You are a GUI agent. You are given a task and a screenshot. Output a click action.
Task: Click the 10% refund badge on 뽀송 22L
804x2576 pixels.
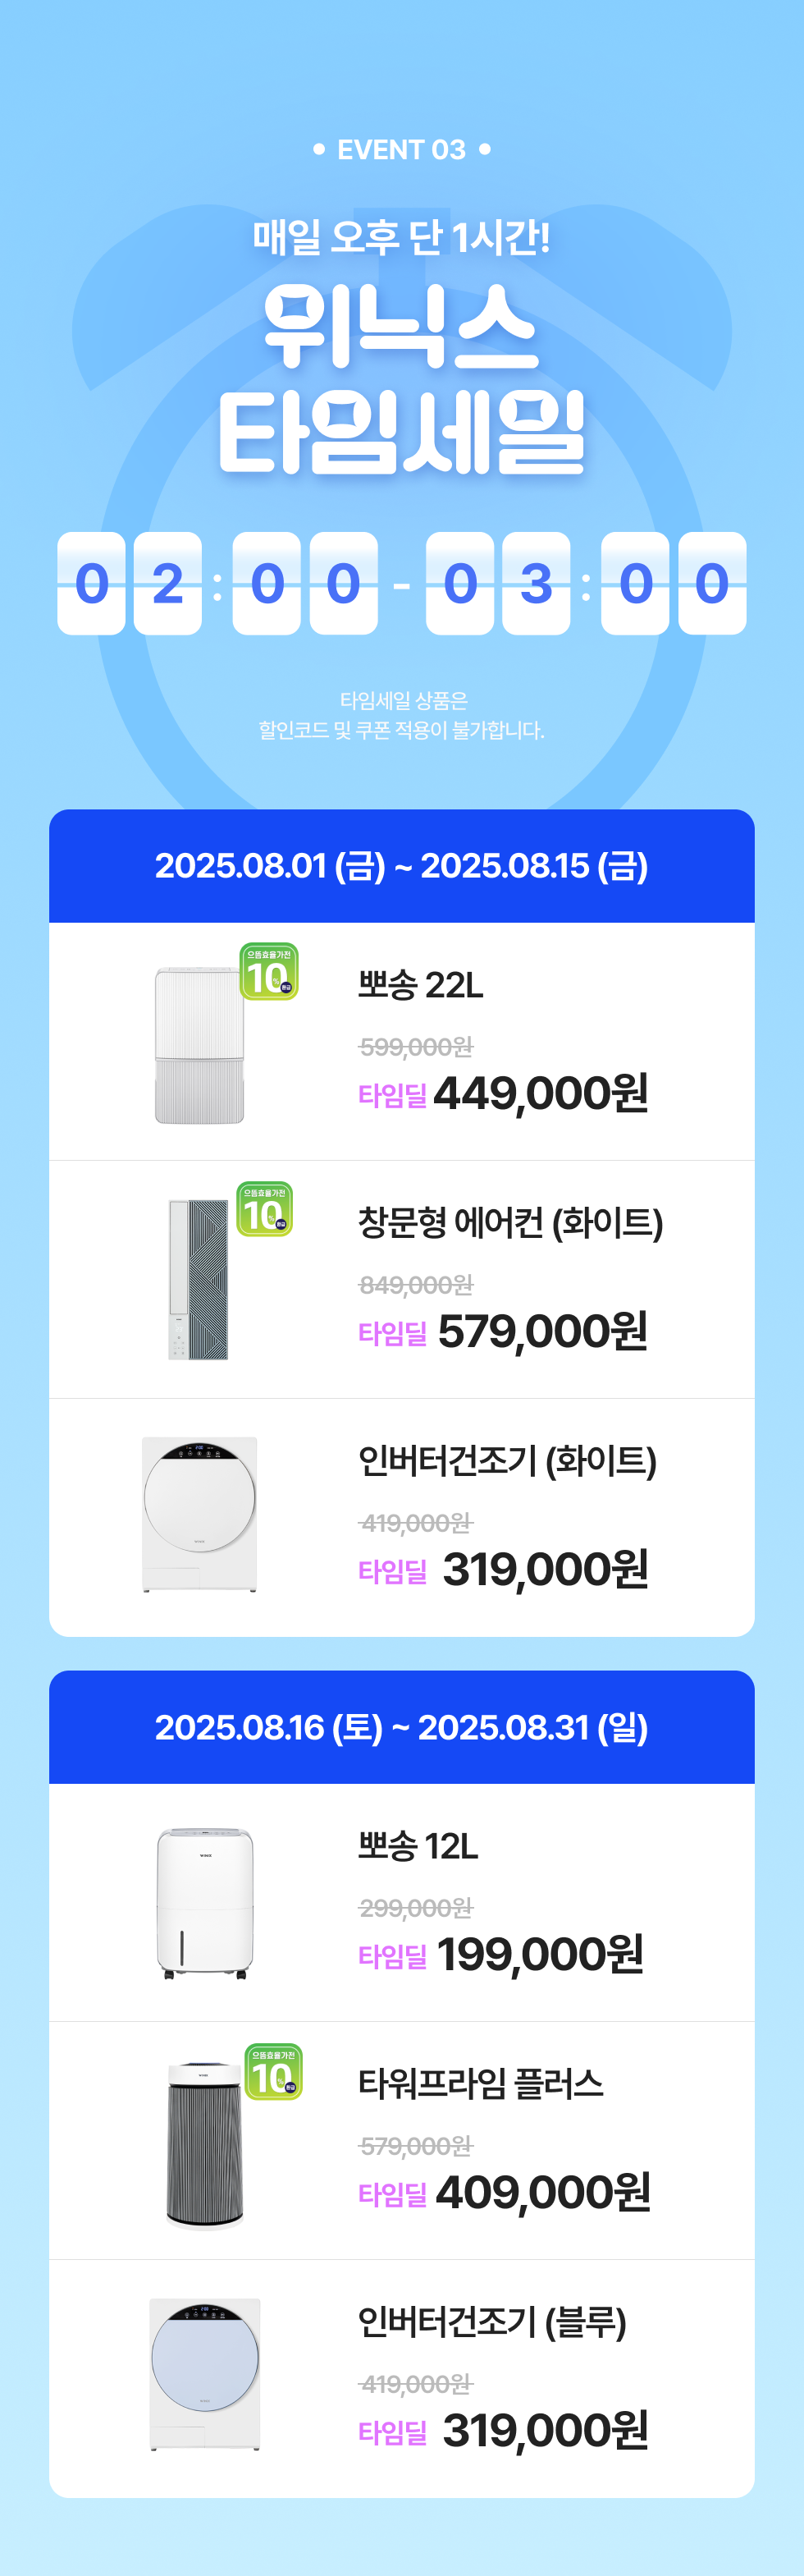[269, 971]
